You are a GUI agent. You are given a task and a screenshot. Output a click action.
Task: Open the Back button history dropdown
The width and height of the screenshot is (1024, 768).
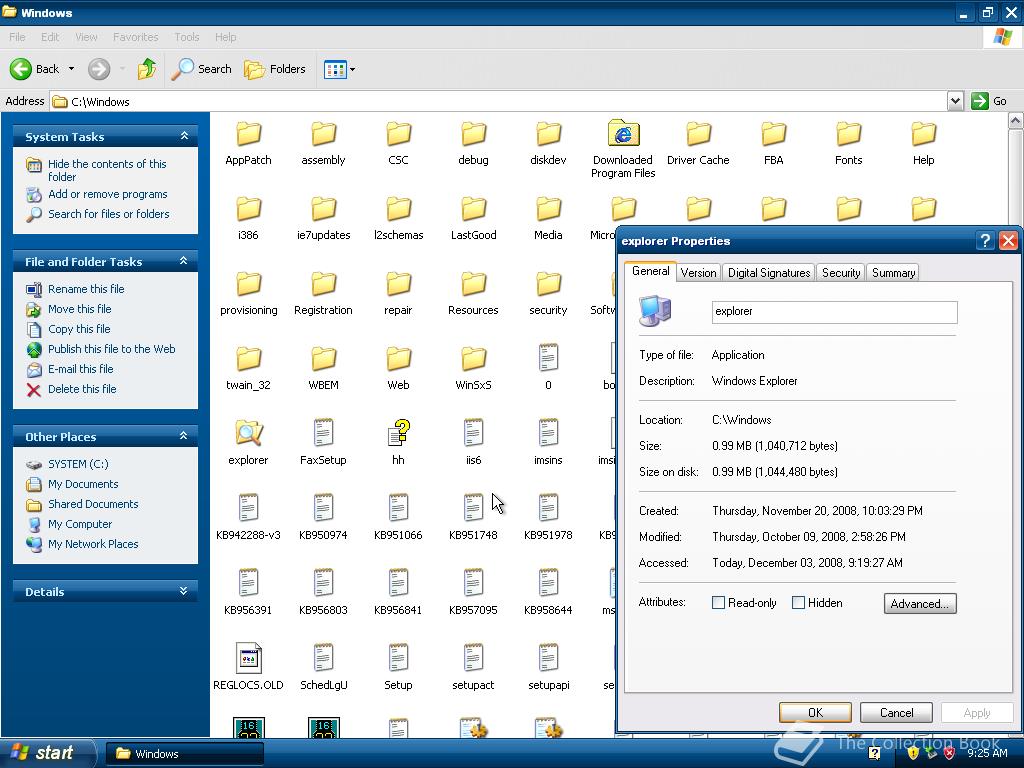click(71, 69)
